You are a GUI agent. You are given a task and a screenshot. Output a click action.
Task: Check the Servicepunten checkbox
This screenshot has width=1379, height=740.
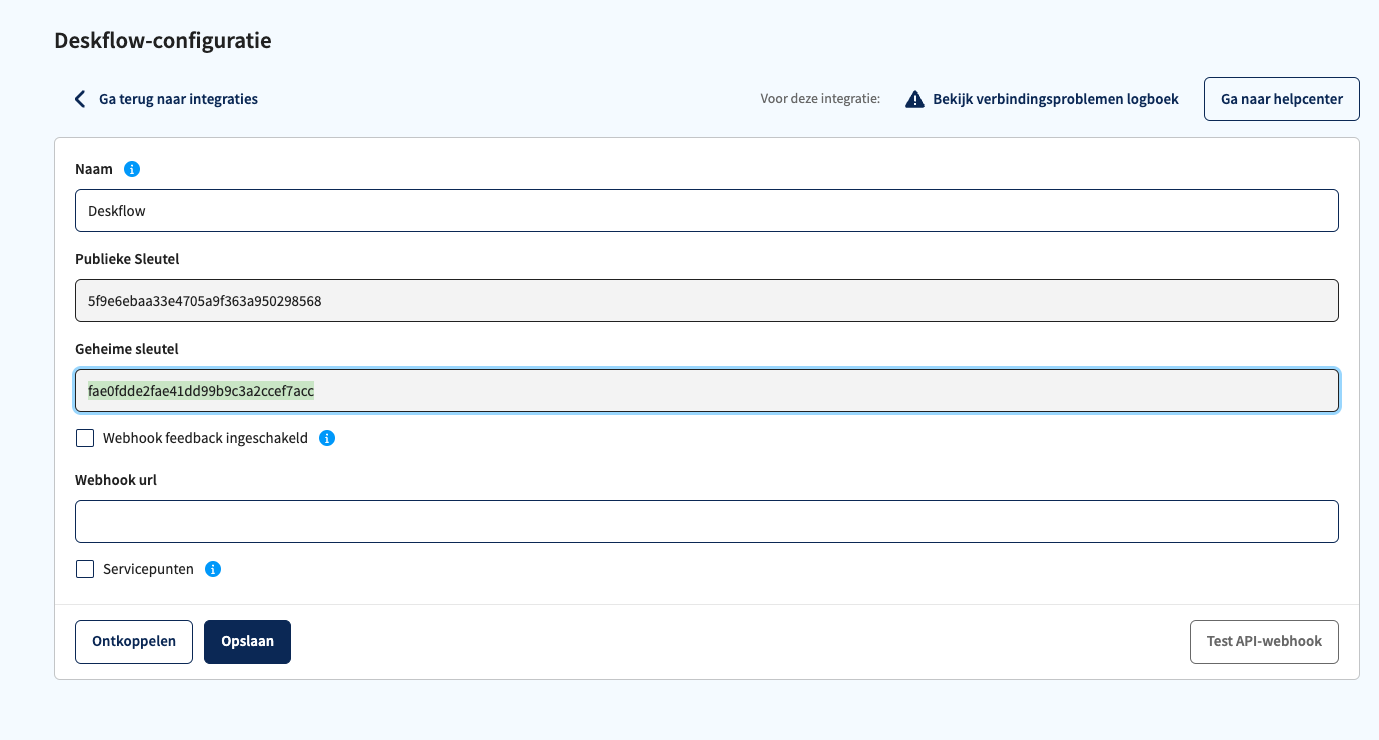(x=85, y=568)
